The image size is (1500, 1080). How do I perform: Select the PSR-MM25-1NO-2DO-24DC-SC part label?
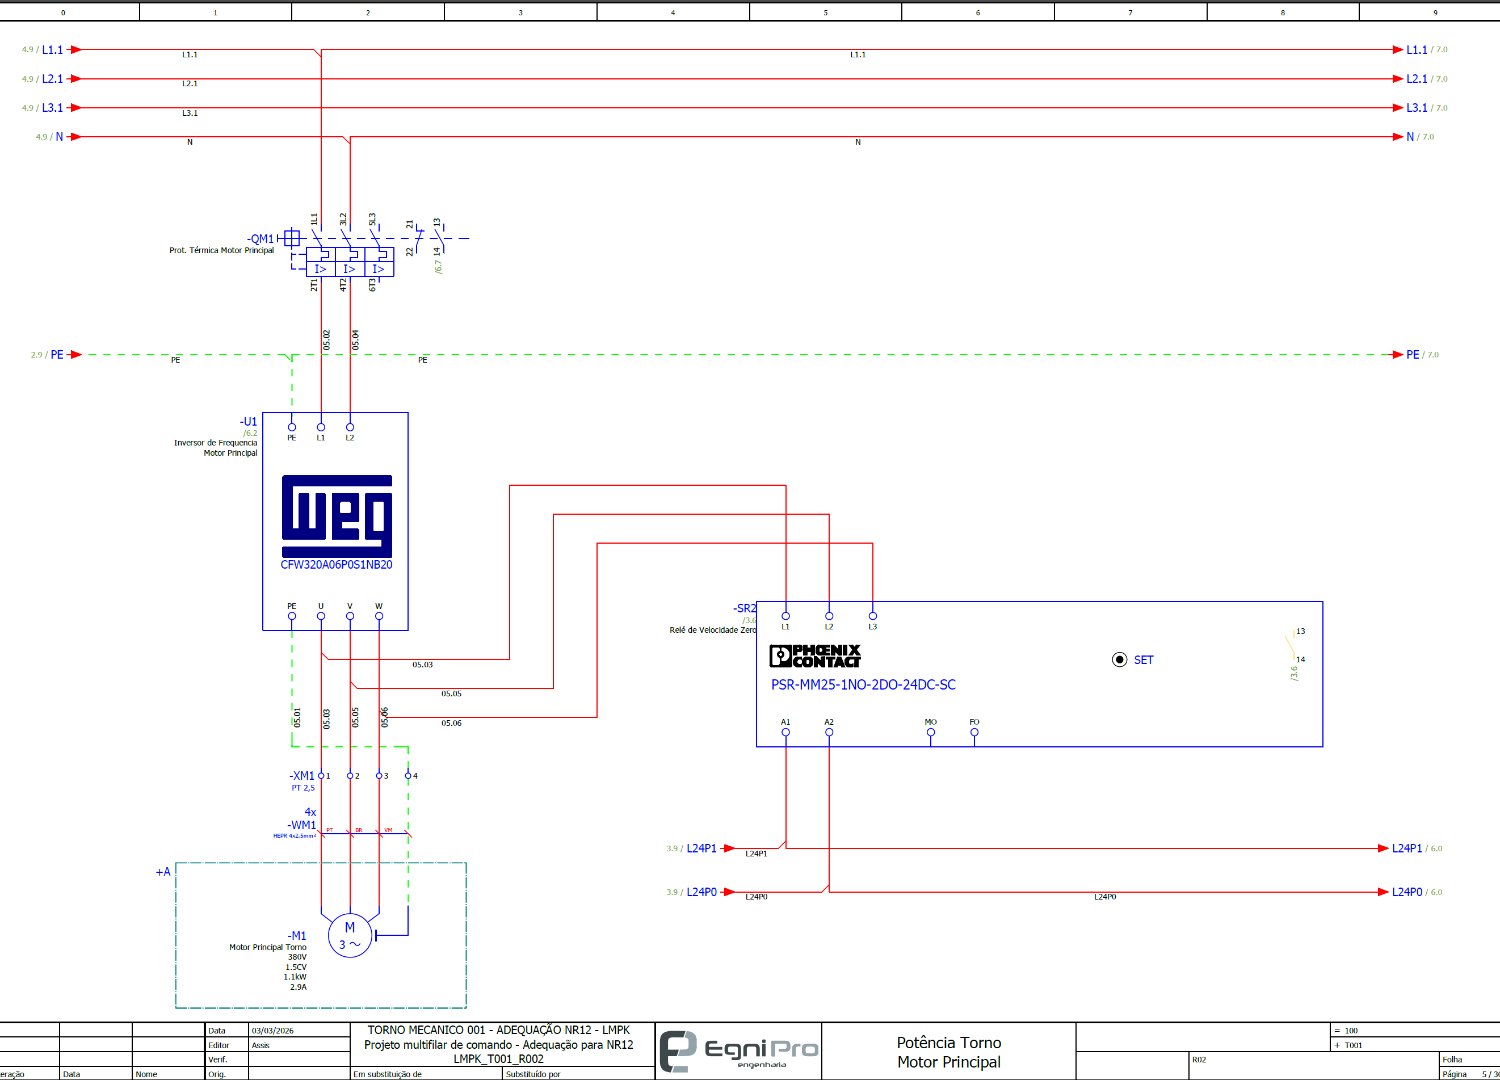click(x=863, y=685)
